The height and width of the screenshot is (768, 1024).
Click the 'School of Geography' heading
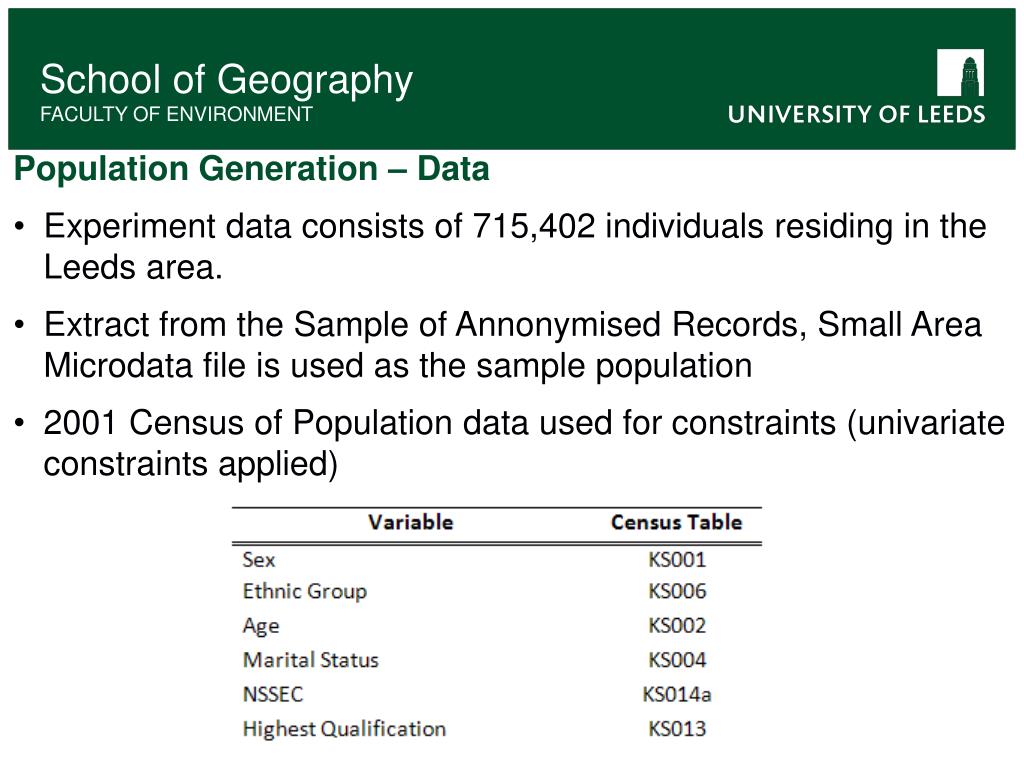coord(227,80)
